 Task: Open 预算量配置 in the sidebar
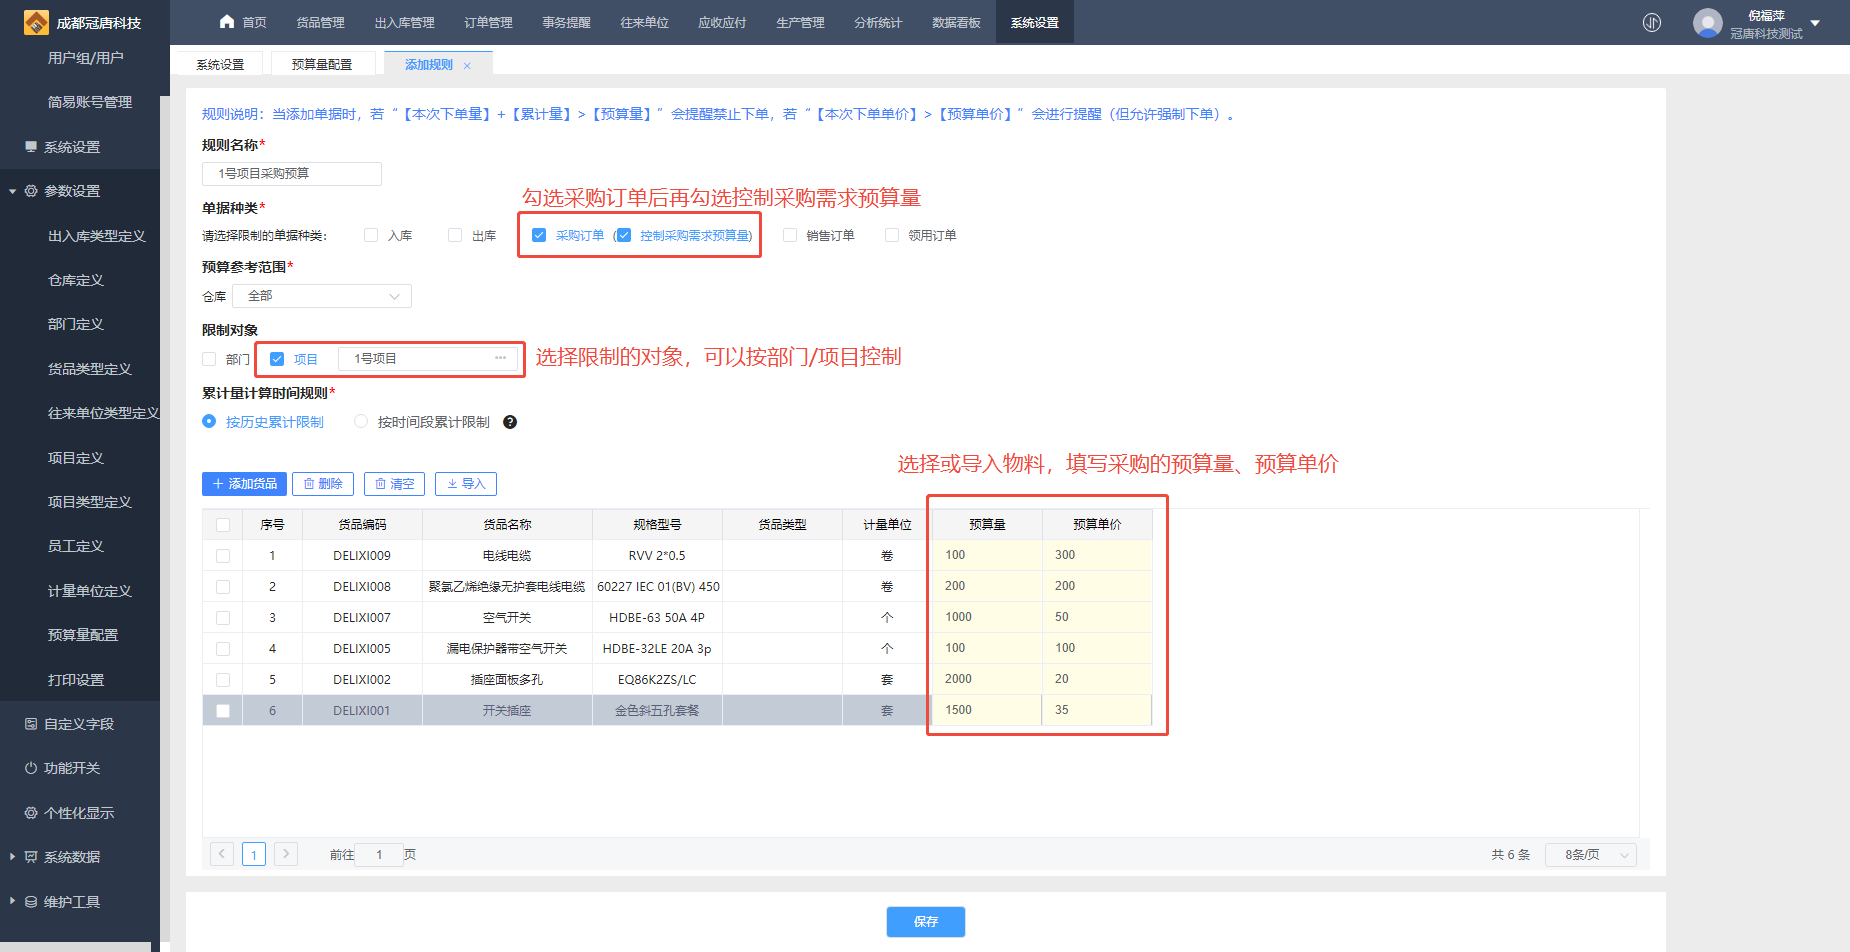click(x=83, y=635)
